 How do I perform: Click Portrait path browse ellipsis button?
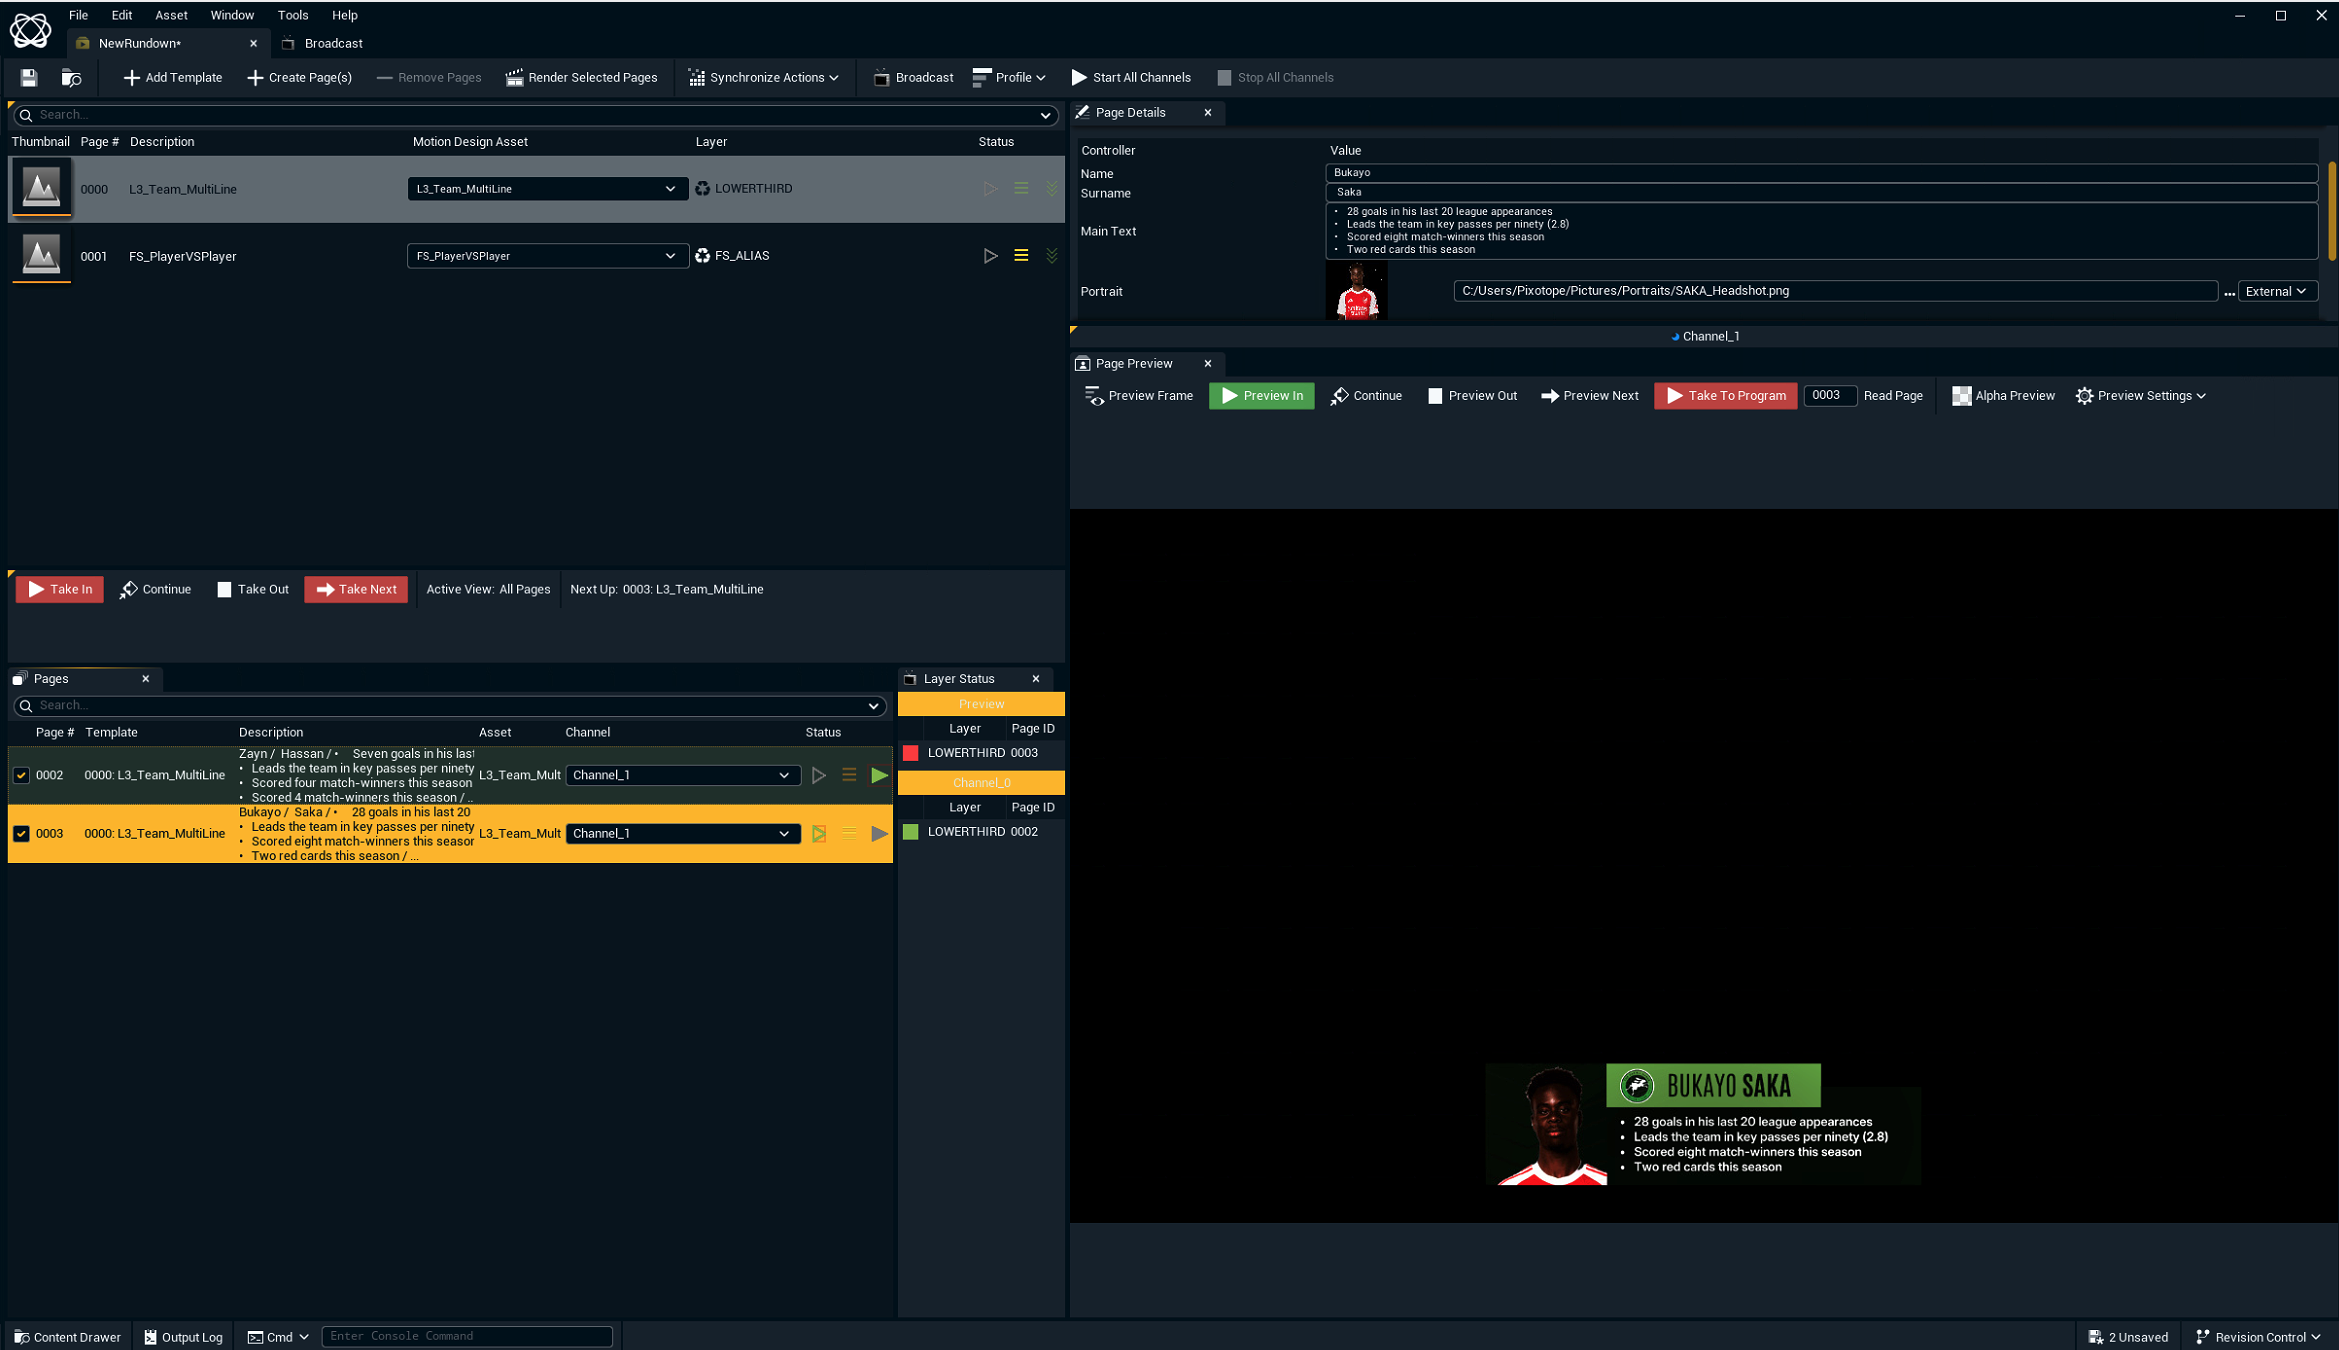tap(2229, 292)
